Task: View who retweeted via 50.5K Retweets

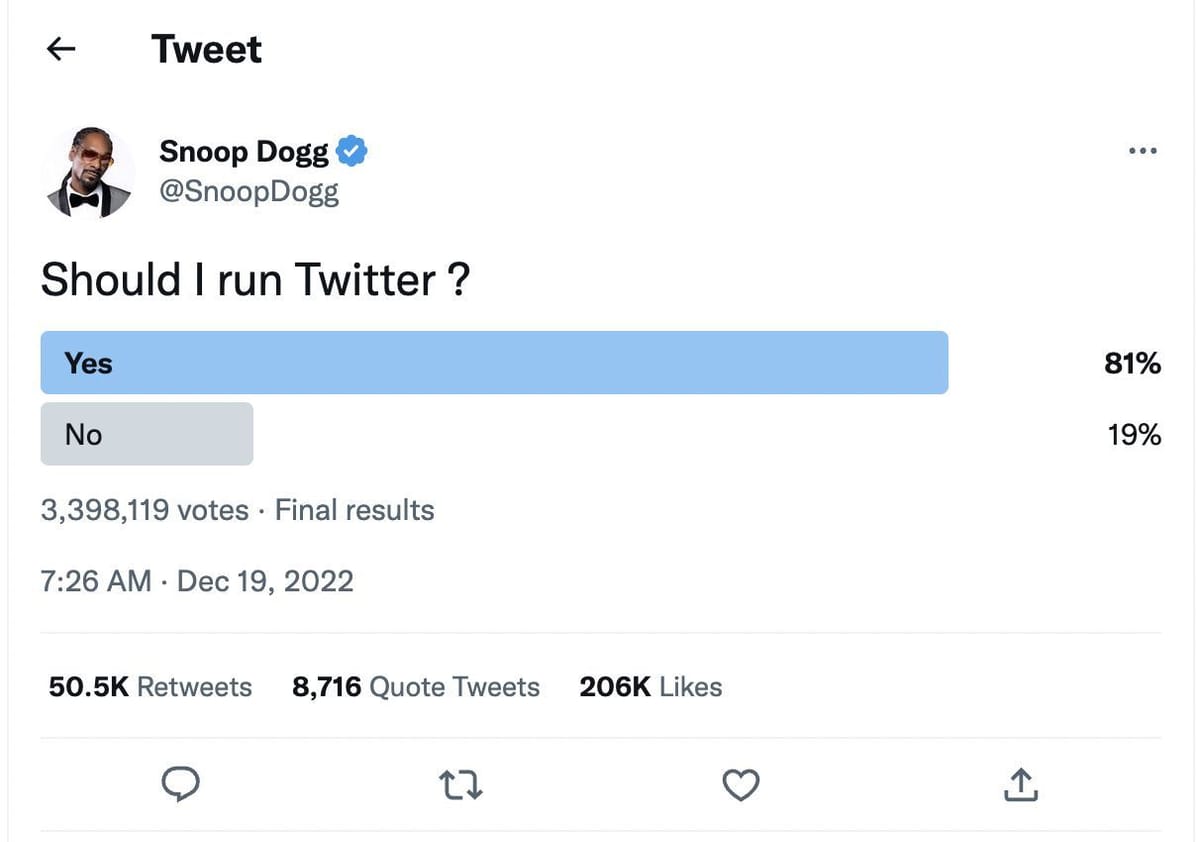Action: (x=148, y=687)
